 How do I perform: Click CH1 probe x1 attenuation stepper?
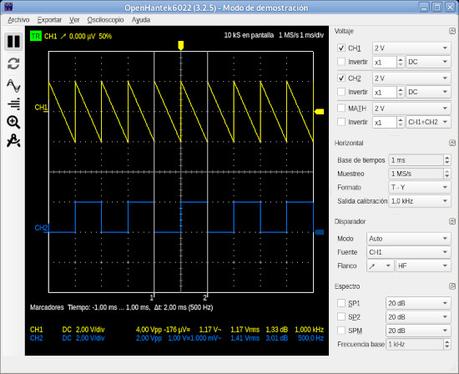point(400,62)
